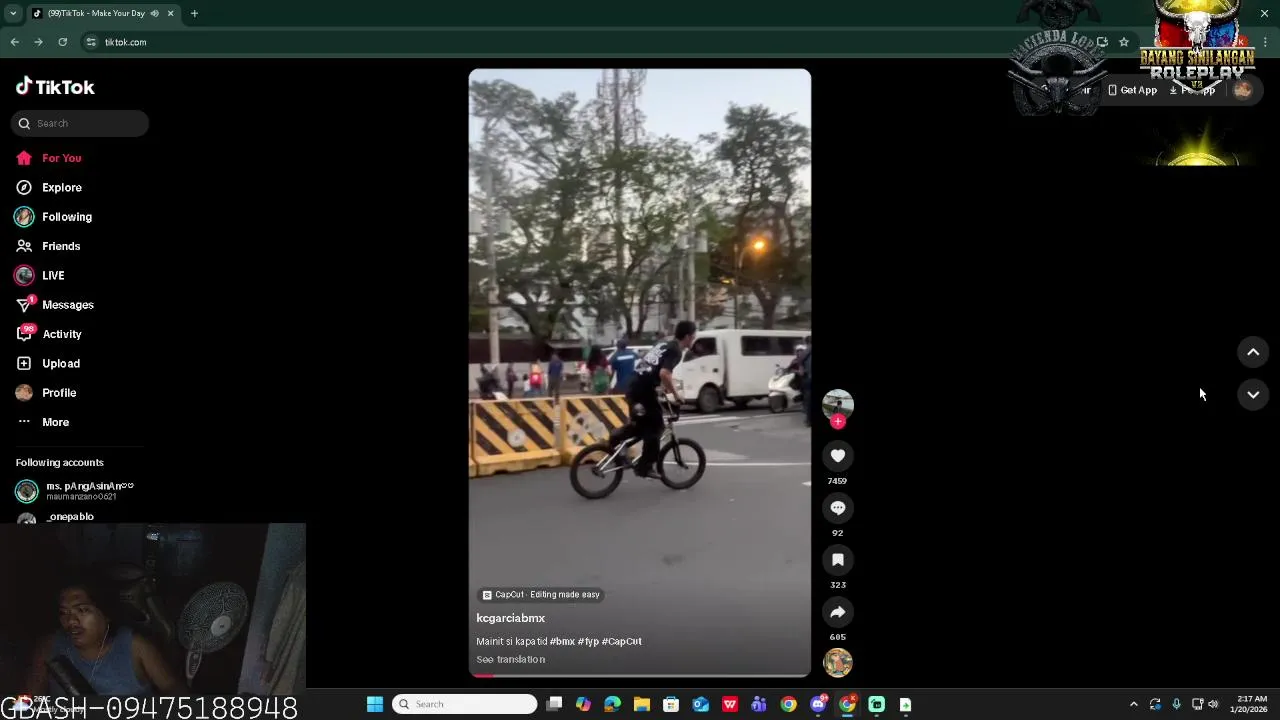
Task: Click the TikTok logo
Action: 55,87
